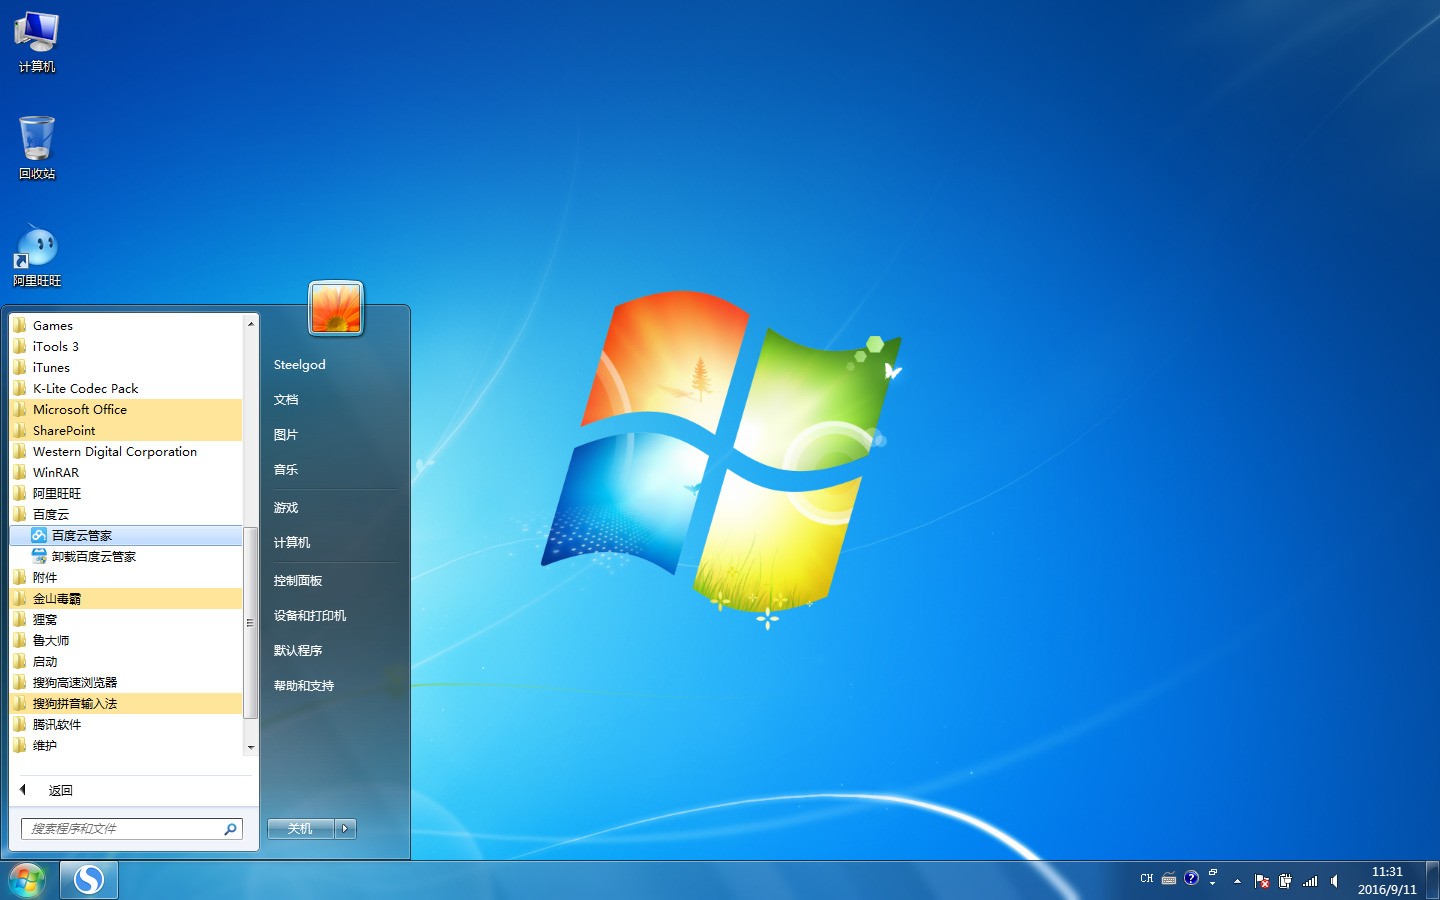Expand Western Digital Corporation folder
The image size is (1440, 900).
pyautogui.click(x=126, y=451)
